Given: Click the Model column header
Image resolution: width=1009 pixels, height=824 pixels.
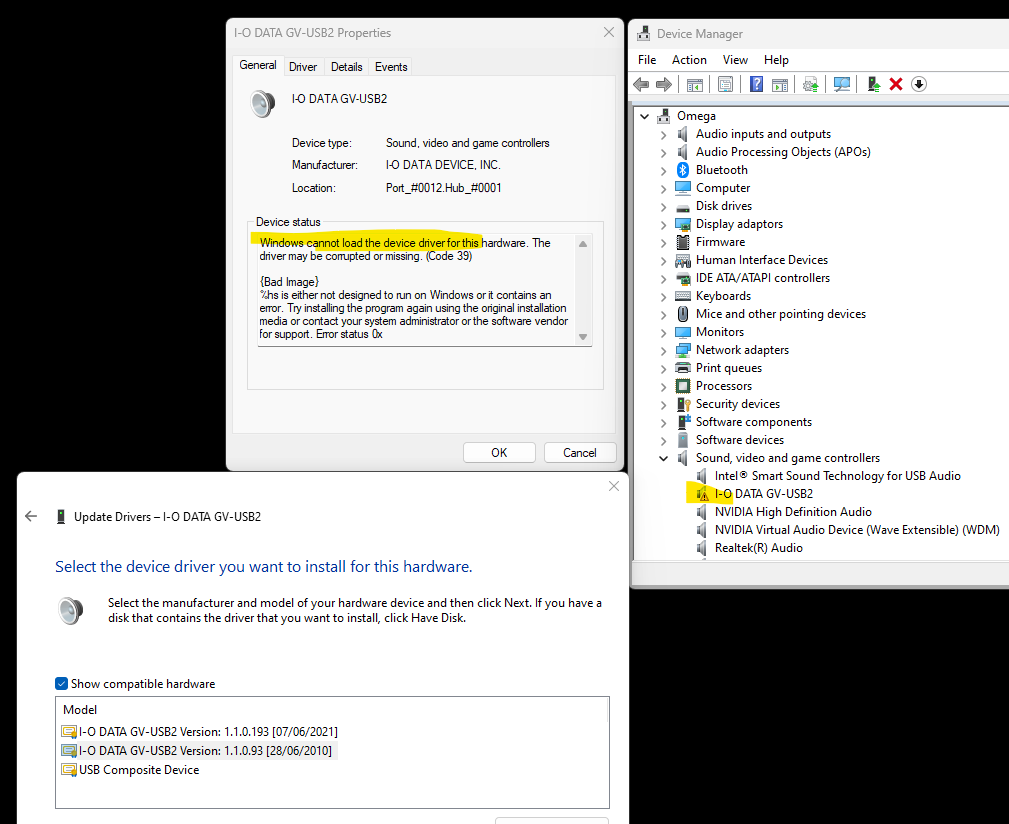Looking at the screenshot, I should point(80,710).
